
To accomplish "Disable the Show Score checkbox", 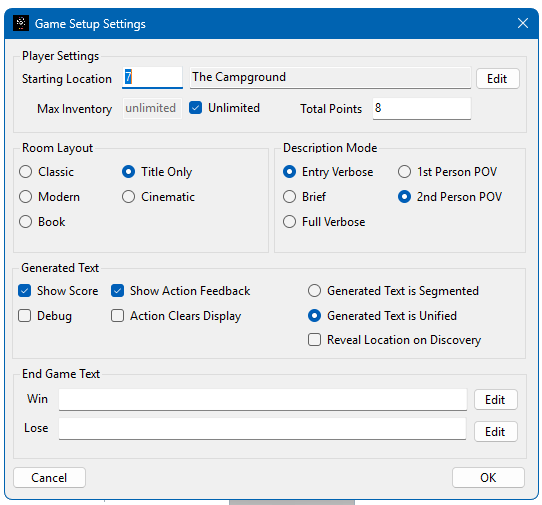I will click(25, 291).
